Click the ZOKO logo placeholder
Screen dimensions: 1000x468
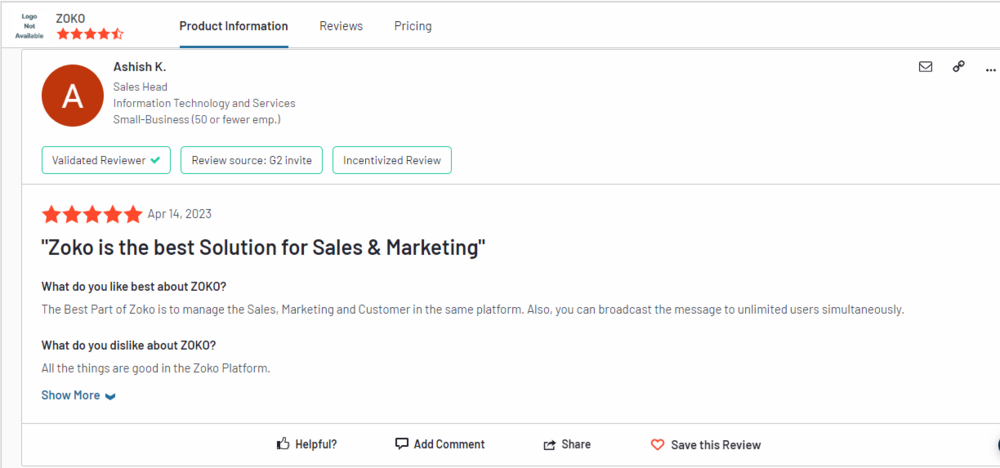[x=29, y=26]
